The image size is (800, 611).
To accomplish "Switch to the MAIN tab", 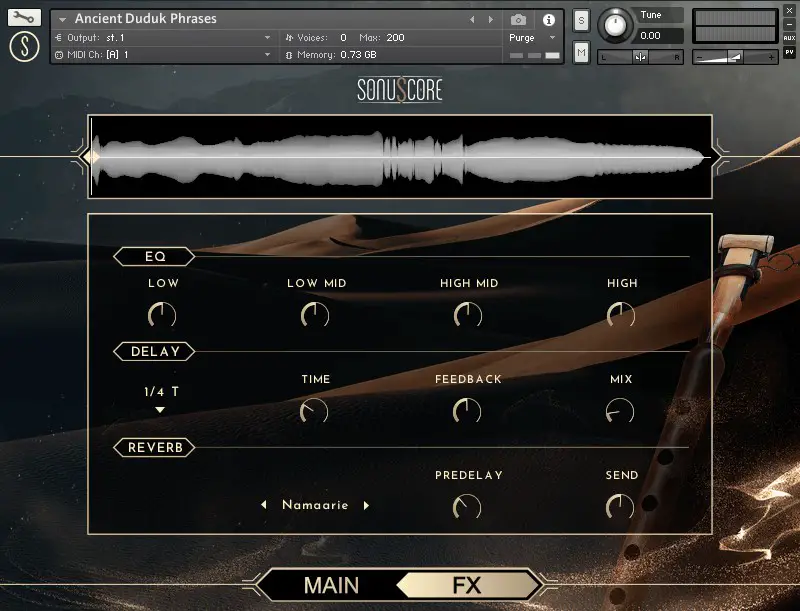I will click(x=330, y=586).
